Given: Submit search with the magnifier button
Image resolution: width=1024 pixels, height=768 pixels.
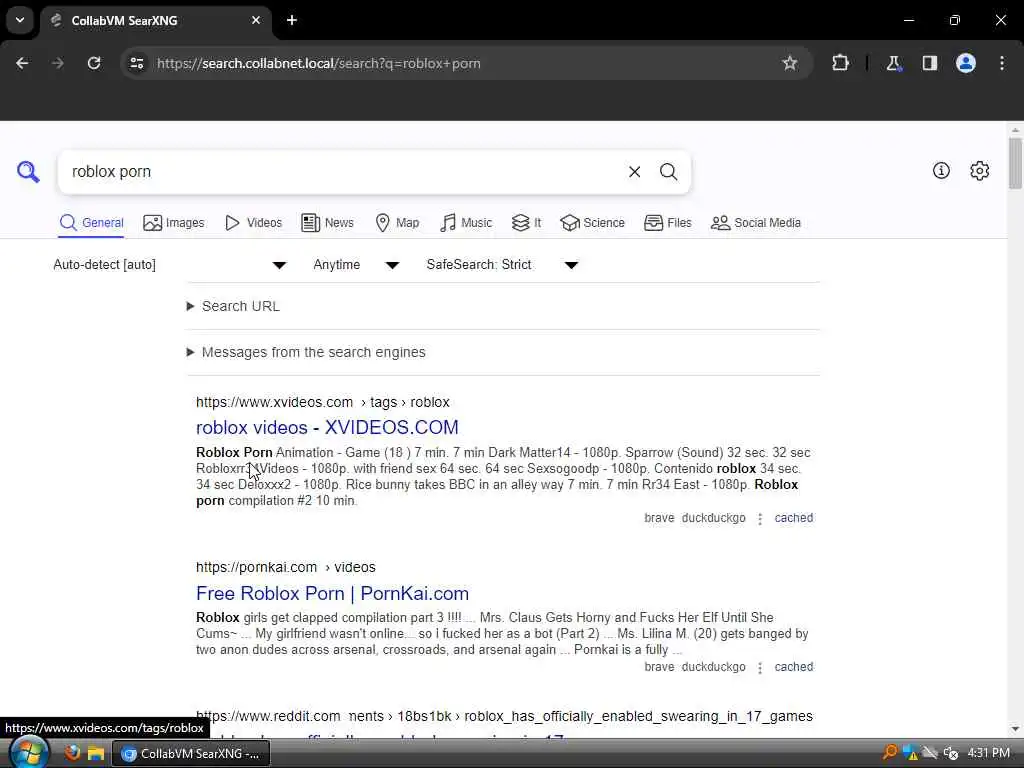Looking at the screenshot, I should tap(668, 172).
